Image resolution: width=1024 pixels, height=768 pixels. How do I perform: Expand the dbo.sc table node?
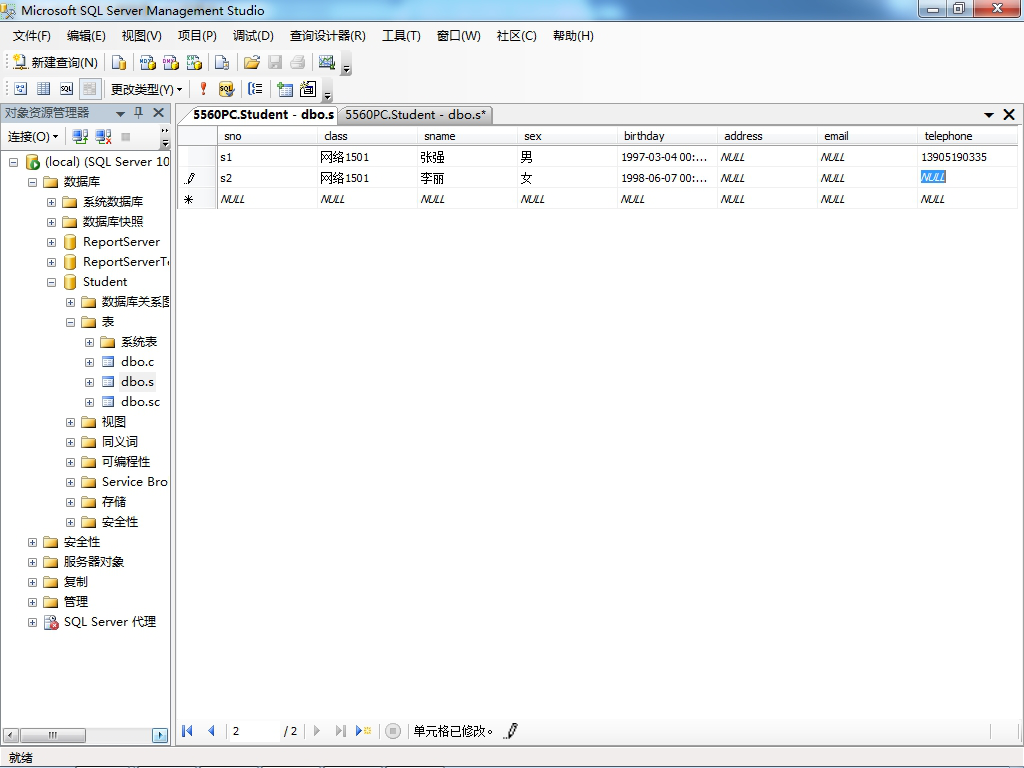(89, 402)
